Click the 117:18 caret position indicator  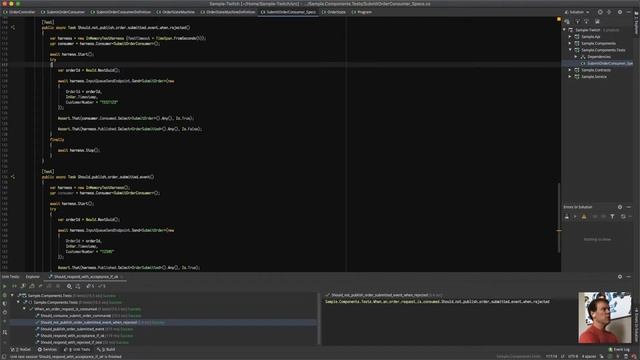click(551, 356)
